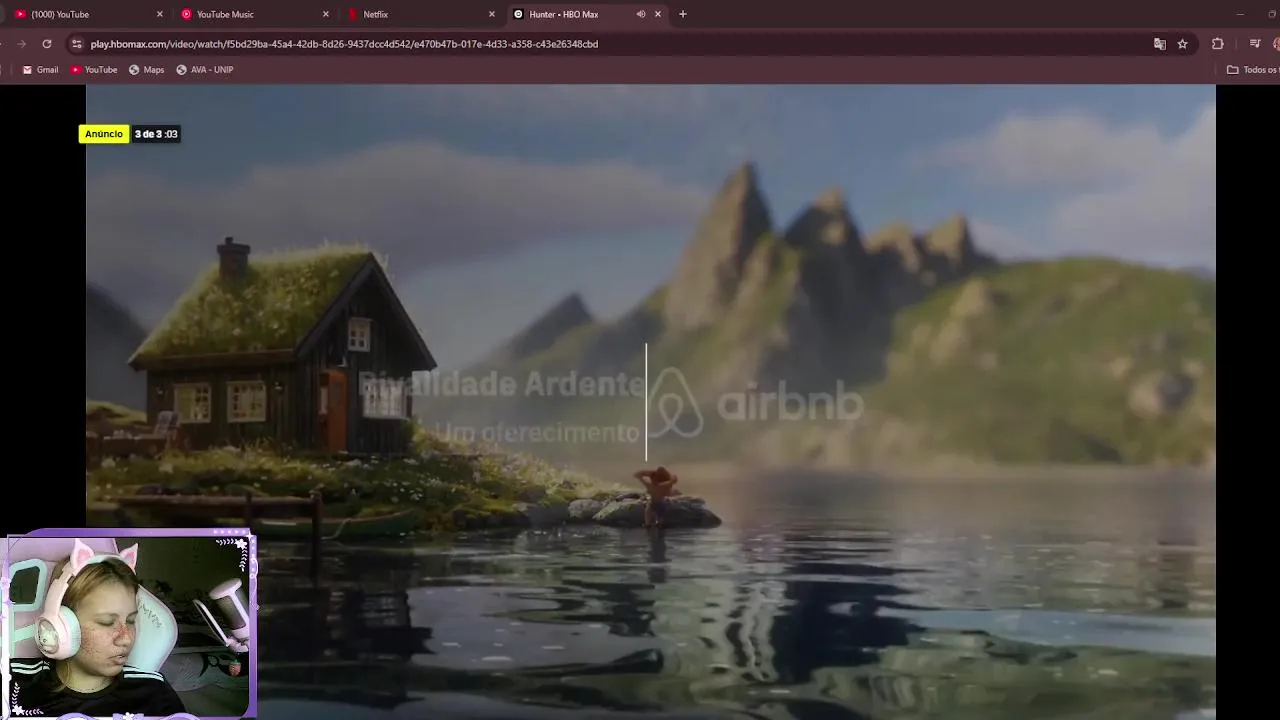Reload the current page
The width and height of the screenshot is (1280, 720).
coord(47,44)
